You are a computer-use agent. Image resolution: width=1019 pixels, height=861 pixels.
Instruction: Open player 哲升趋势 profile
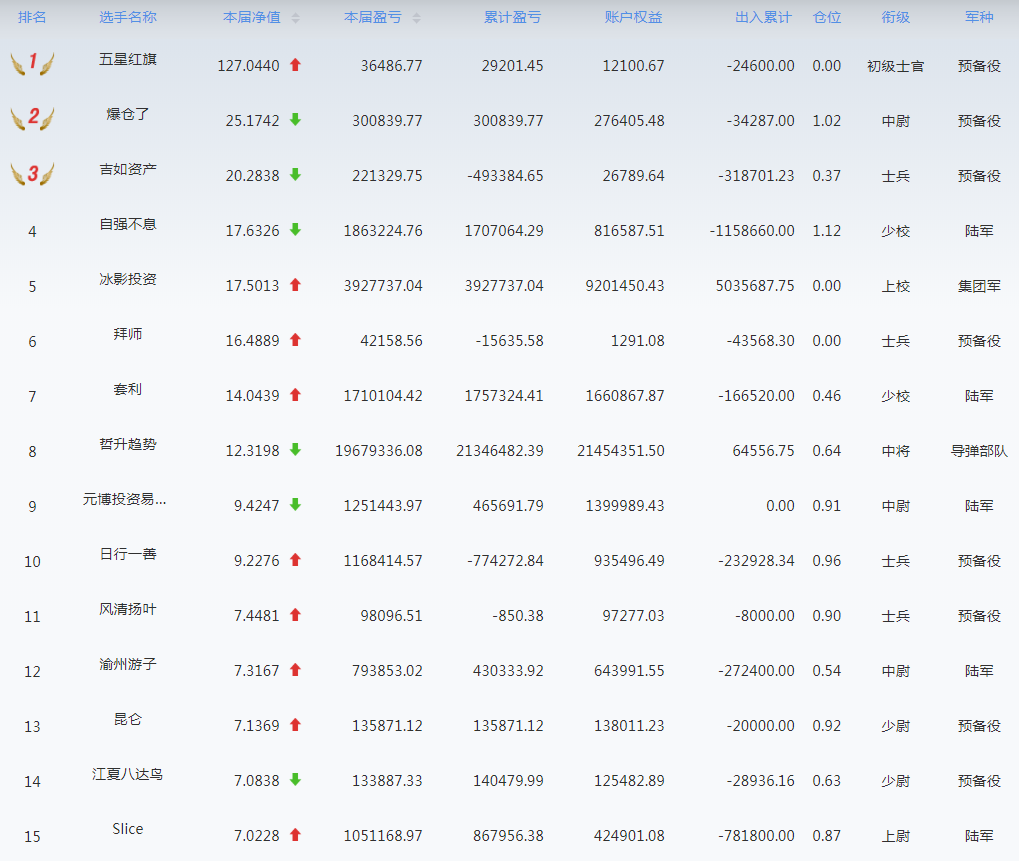coord(128,444)
